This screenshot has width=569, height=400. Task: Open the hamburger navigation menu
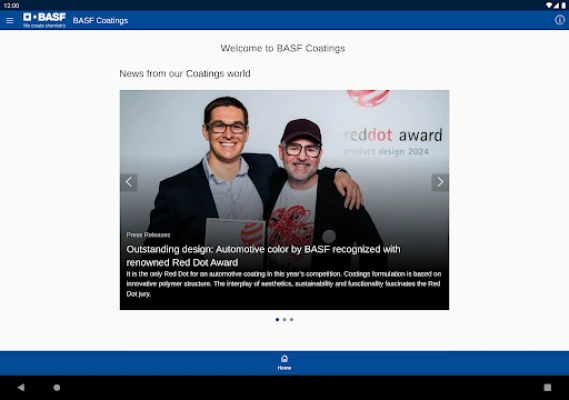coord(10,21)
